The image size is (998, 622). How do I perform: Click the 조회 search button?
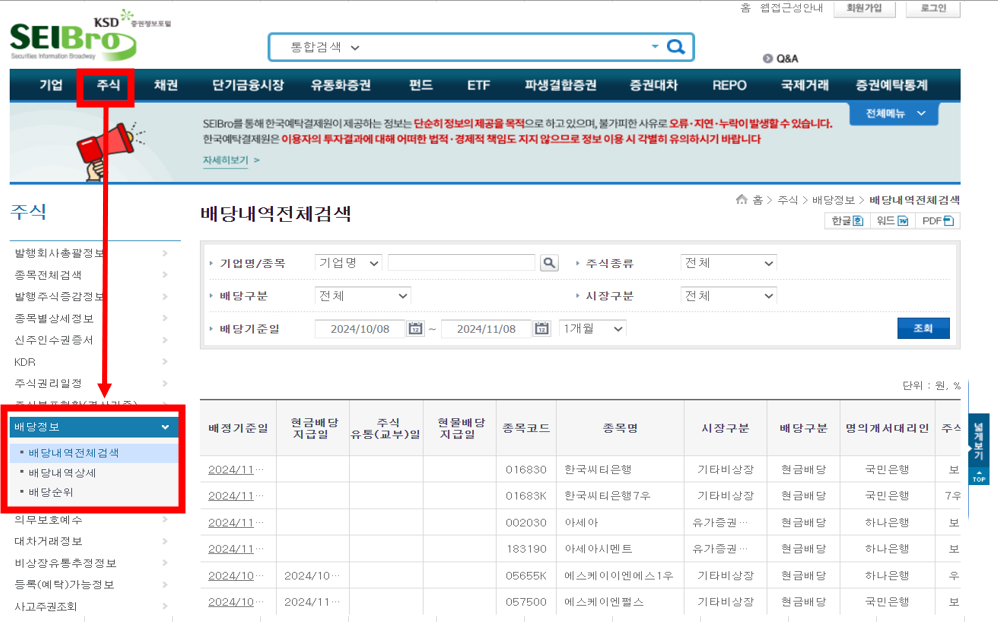click(x=923, y=329)
